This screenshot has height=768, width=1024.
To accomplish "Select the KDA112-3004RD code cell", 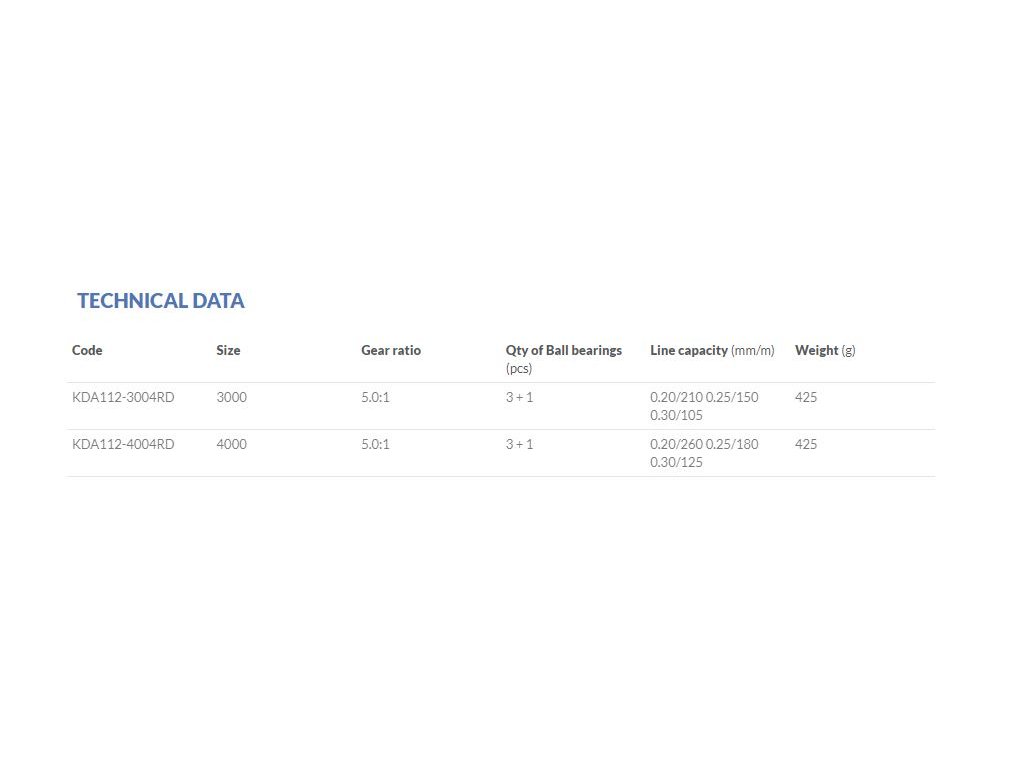I will 123,397.
